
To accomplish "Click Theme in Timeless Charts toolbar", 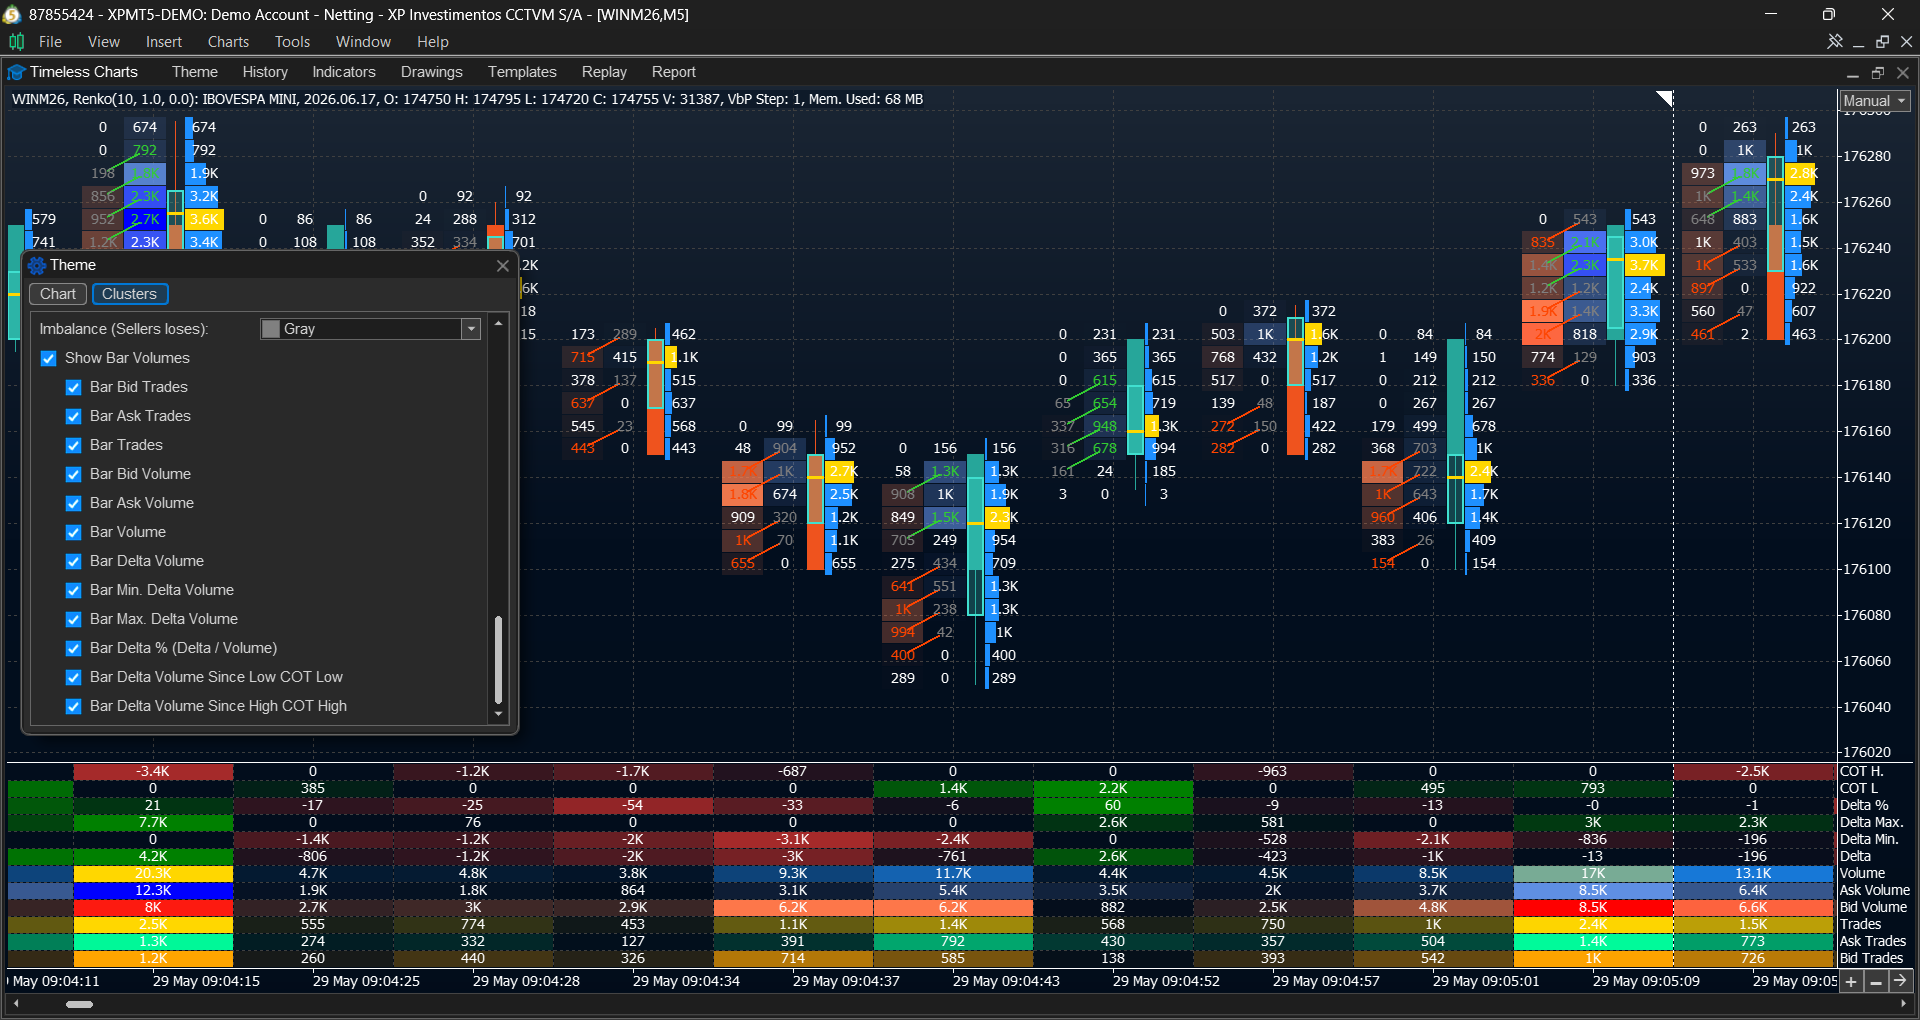I will 194,72.
